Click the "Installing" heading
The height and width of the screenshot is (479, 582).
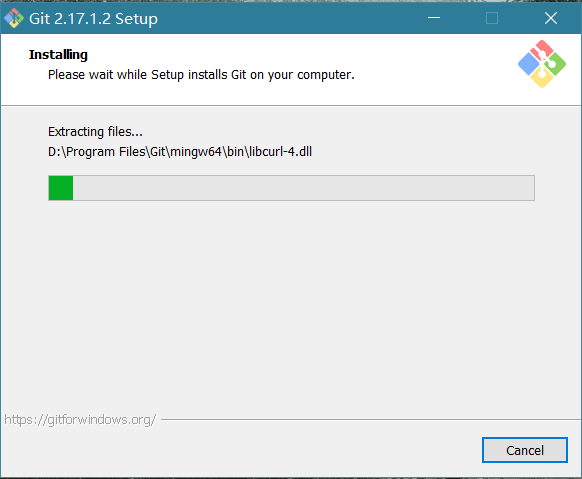pyautogui.click(x=58, y=55)
